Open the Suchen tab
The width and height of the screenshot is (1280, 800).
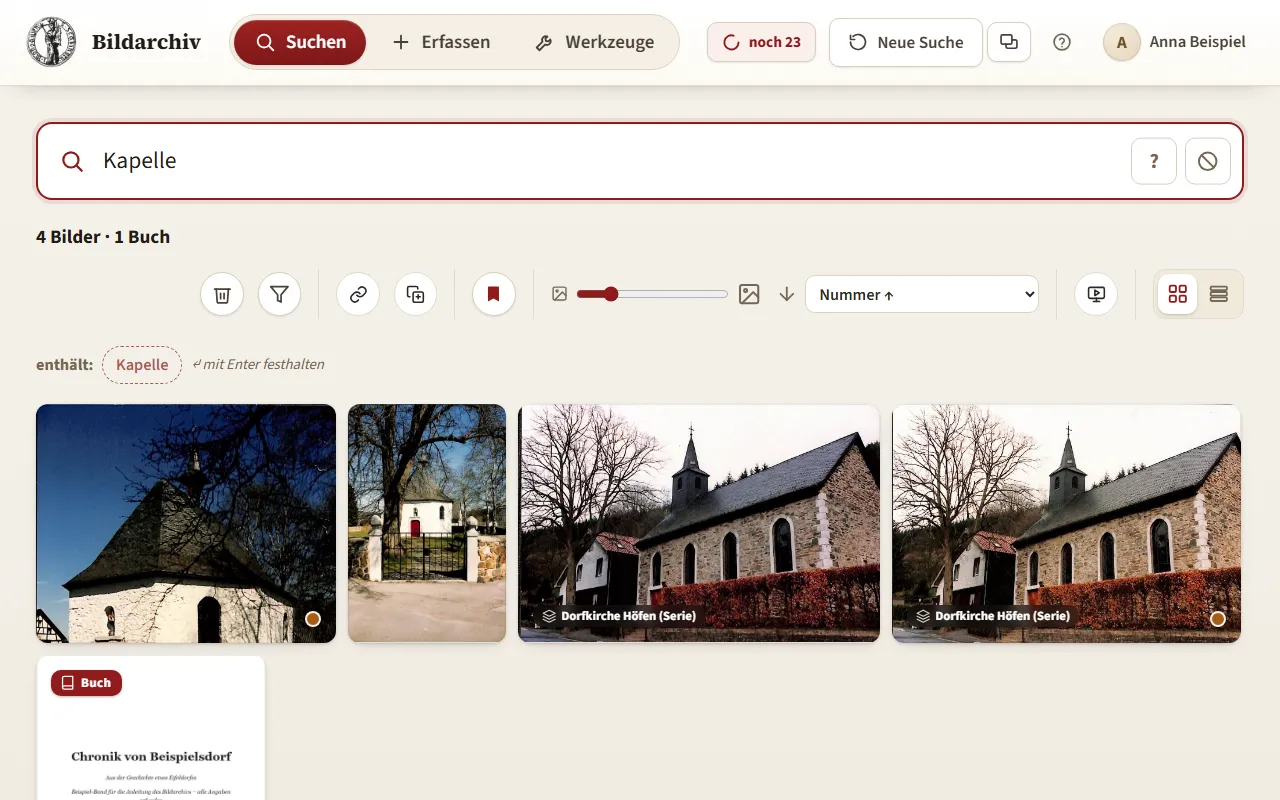point(300,42)
